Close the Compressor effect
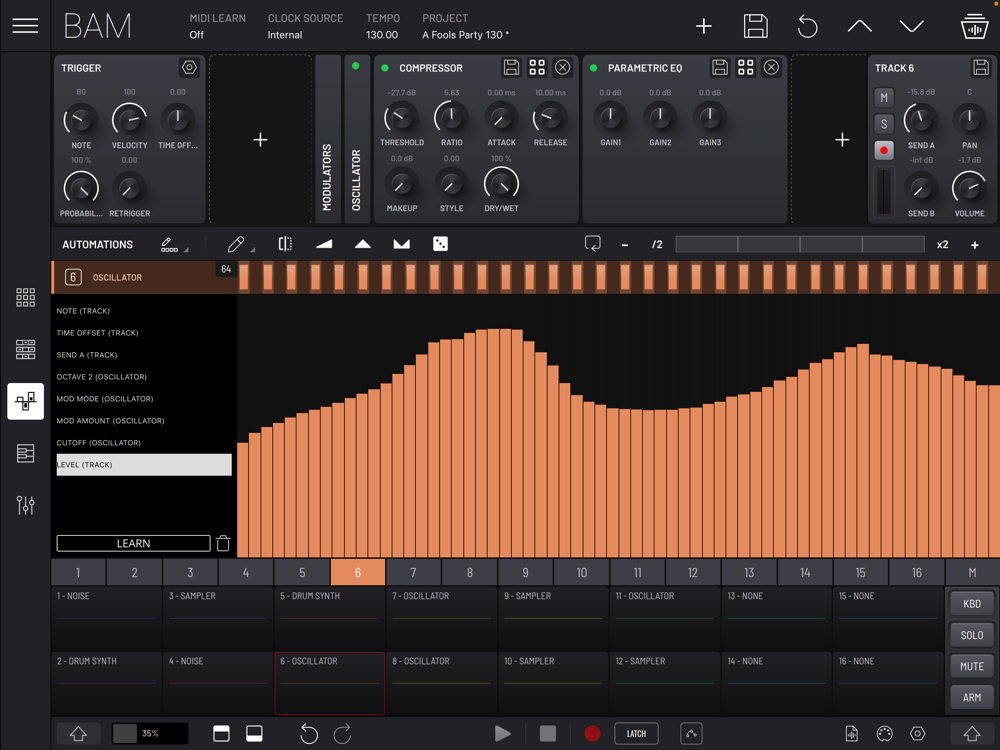The width and height of the screenshot is (1000, 750). coord(563,68)
